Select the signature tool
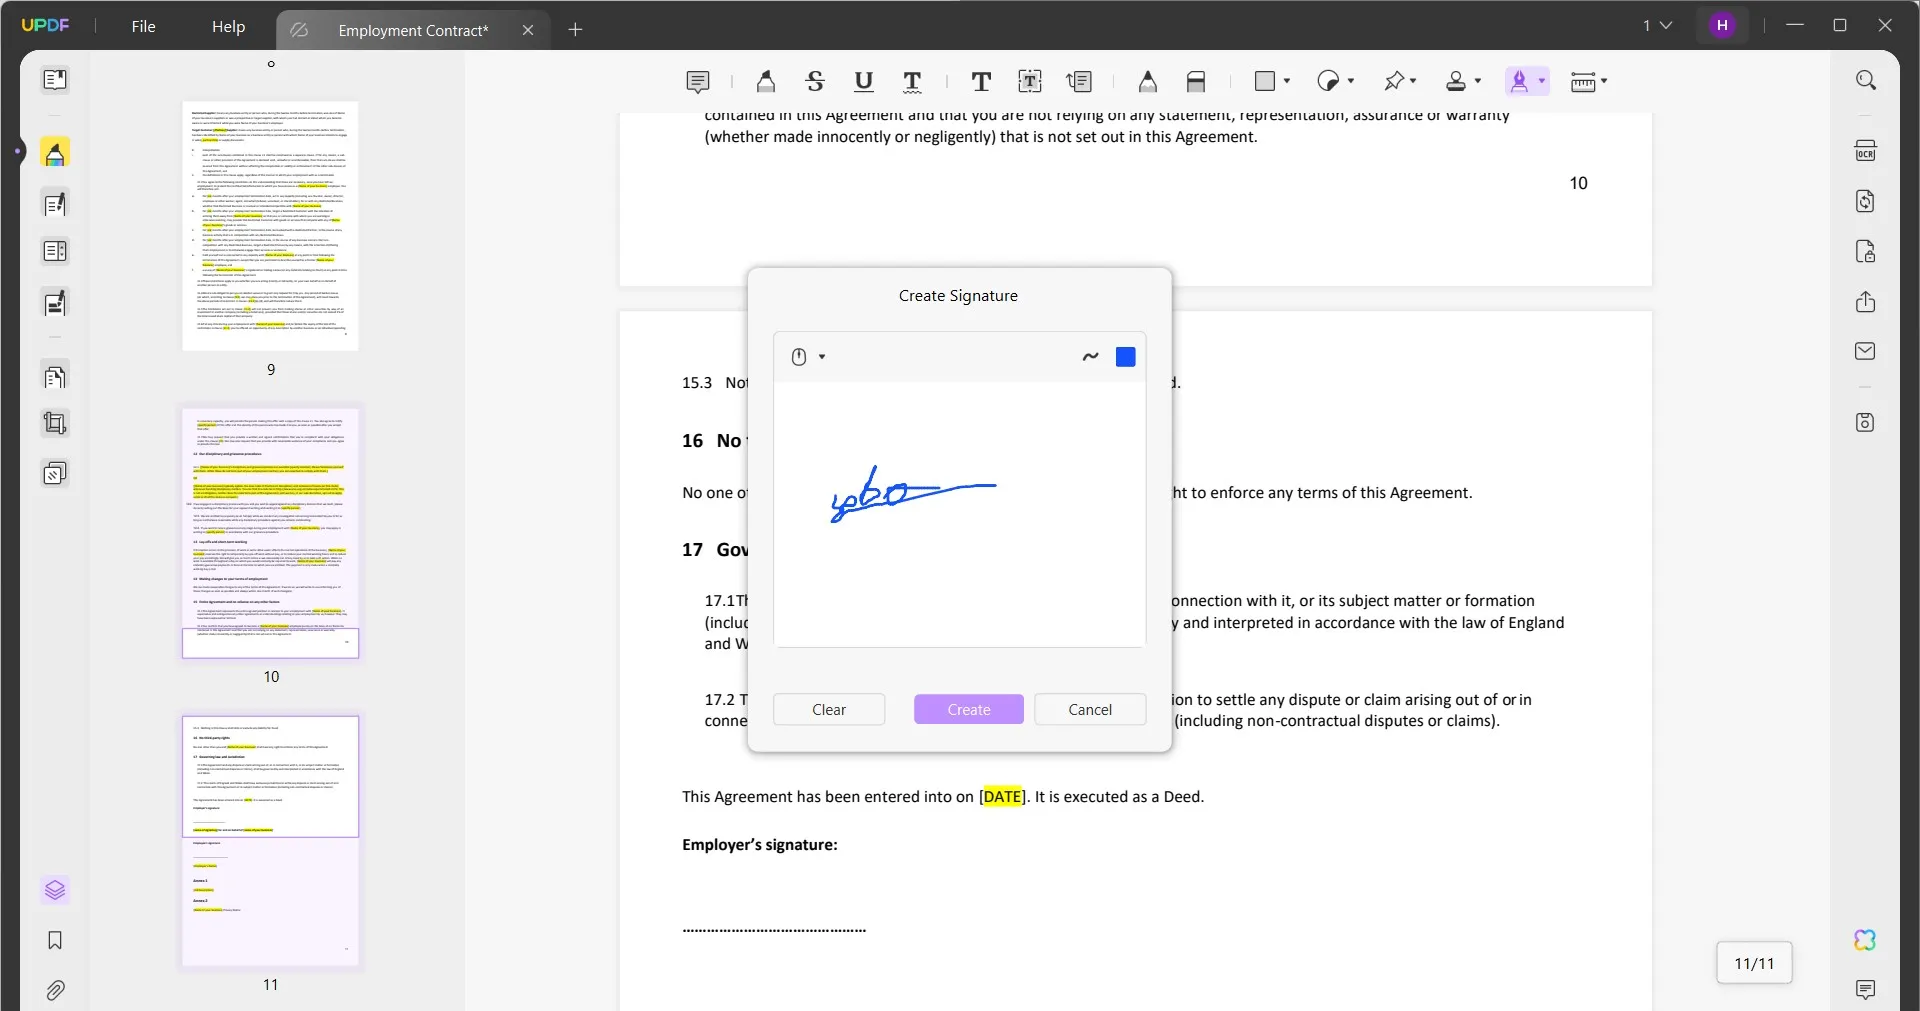The width and height of the screenshot is (1920, 1011). tap(1519, 81)
